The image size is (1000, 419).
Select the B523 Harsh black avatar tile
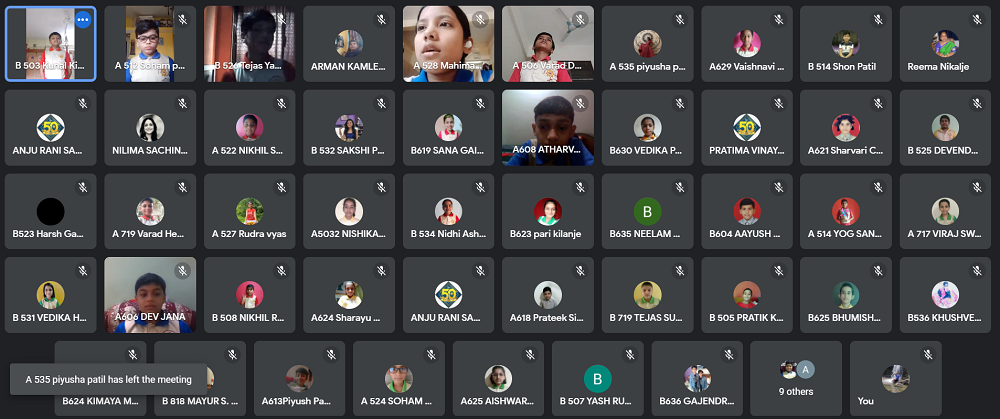tap(51, 211)
